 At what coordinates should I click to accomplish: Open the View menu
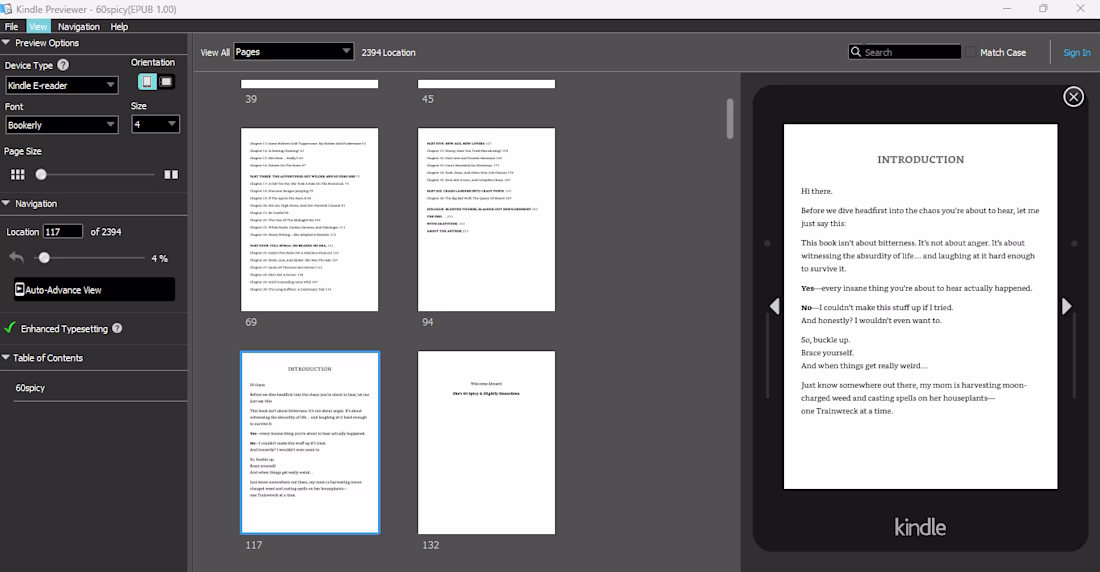pos(38,26)
